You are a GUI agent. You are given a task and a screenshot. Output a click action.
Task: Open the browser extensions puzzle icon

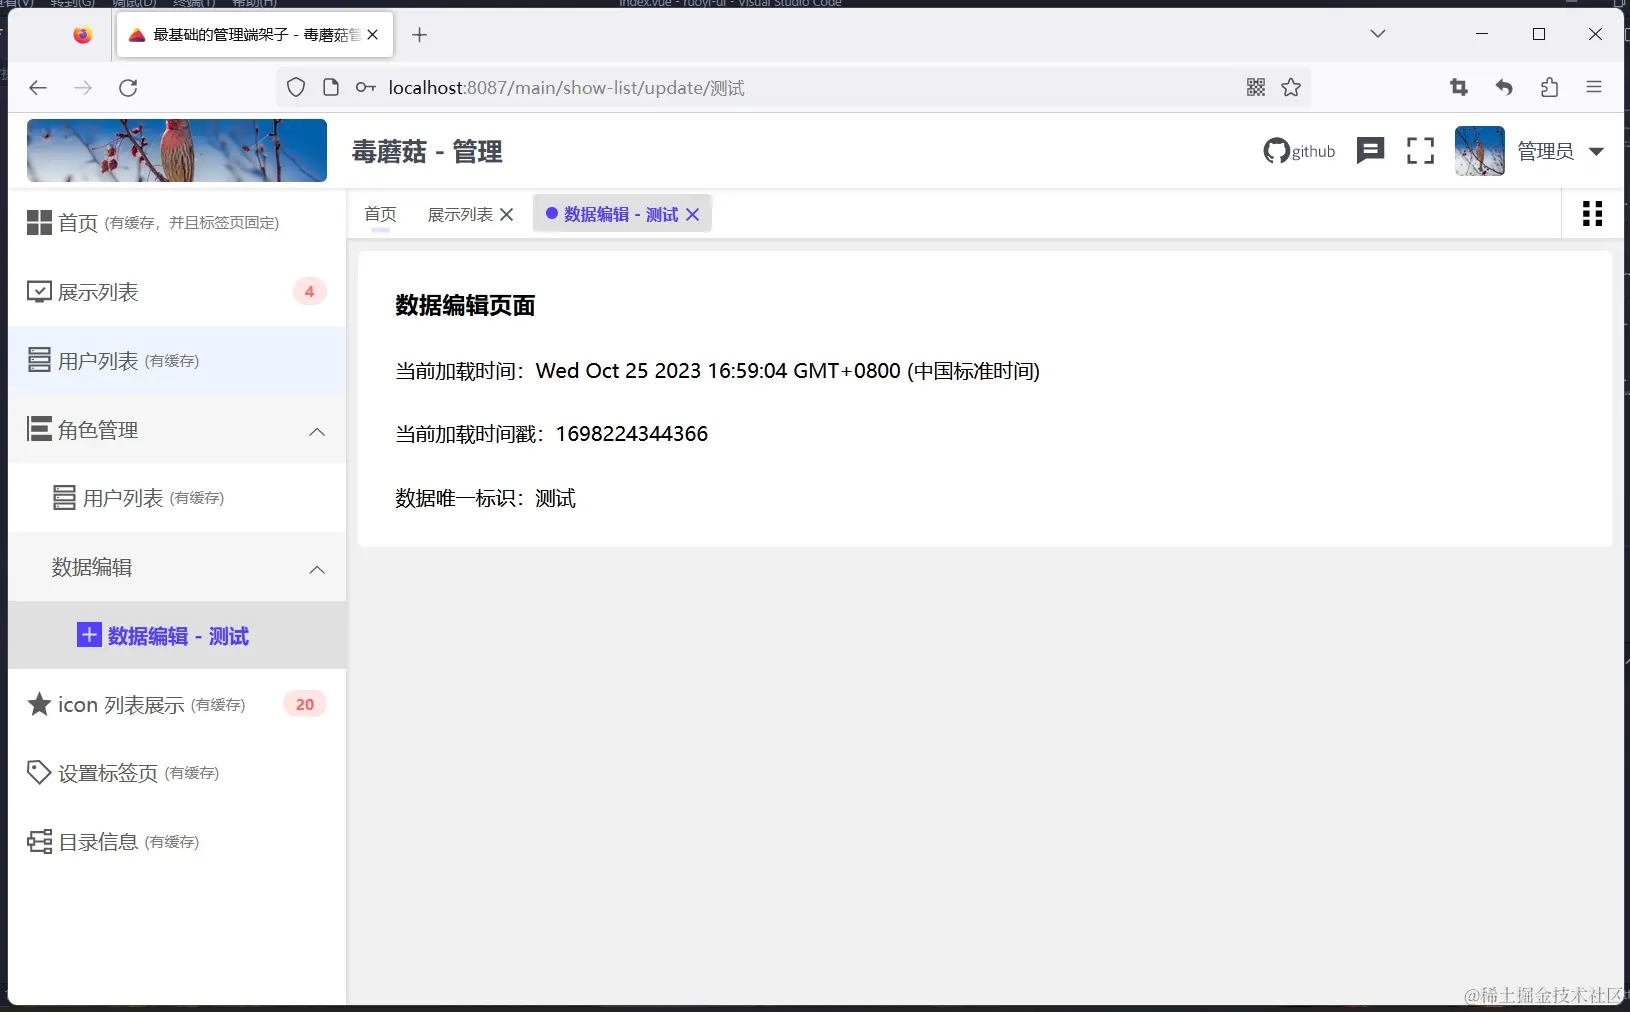(1549, 88)
